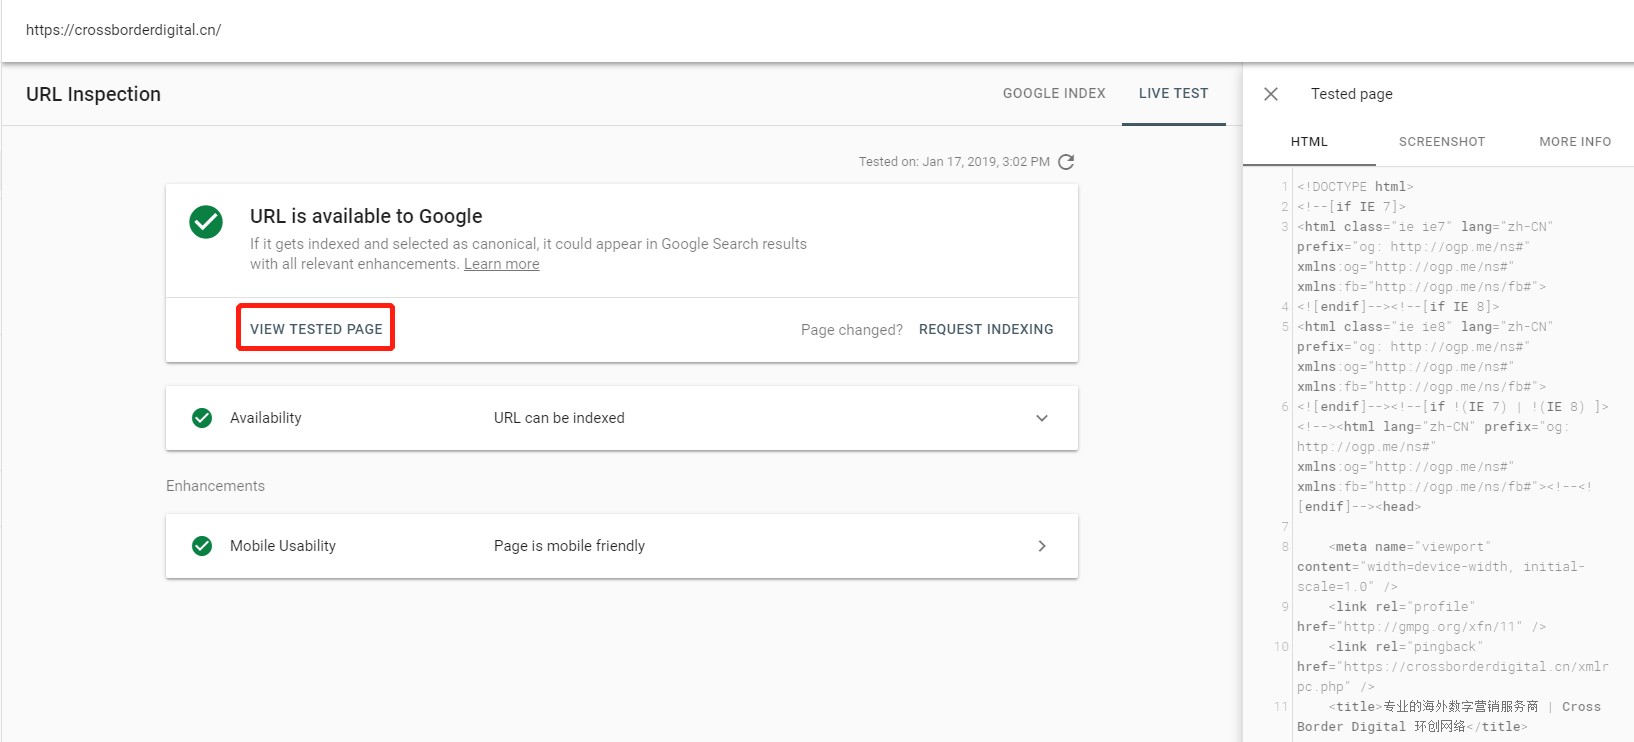1634x742 pixels.
Task: Open Mobile Usability details arrow
Action: tap(1041, 546)
